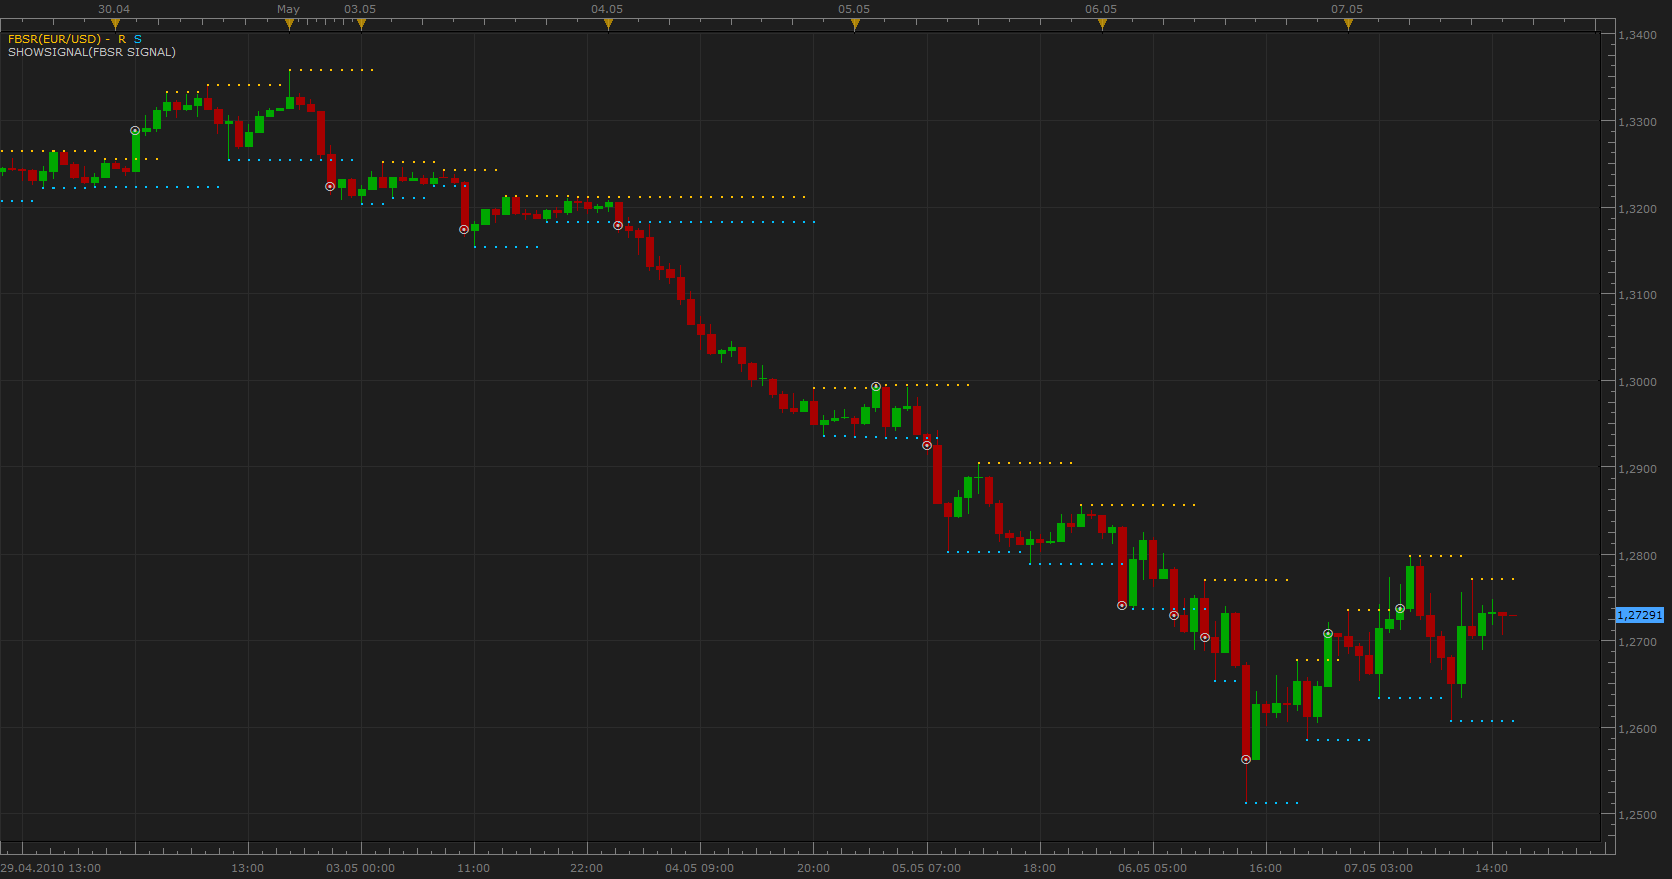Click the 05.05 07:00 time axis label
This screenshot has height=879, width=1672.
coord(927,868)
